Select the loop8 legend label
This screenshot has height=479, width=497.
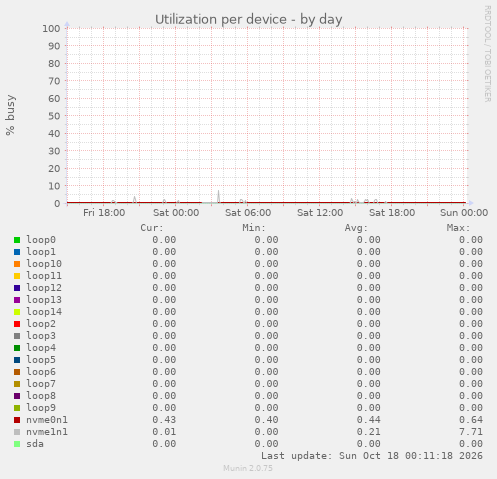point(41,396)
